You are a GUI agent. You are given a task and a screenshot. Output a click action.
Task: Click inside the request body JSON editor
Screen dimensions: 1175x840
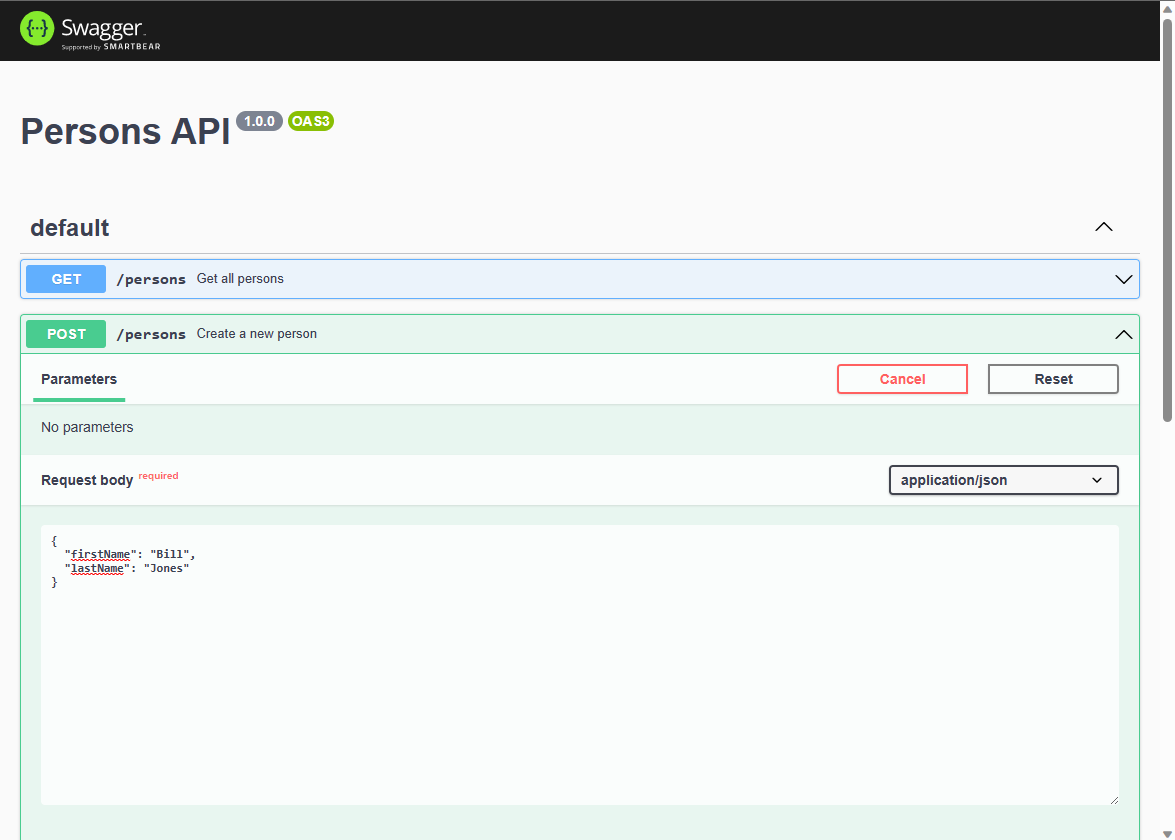pos(580,680)
